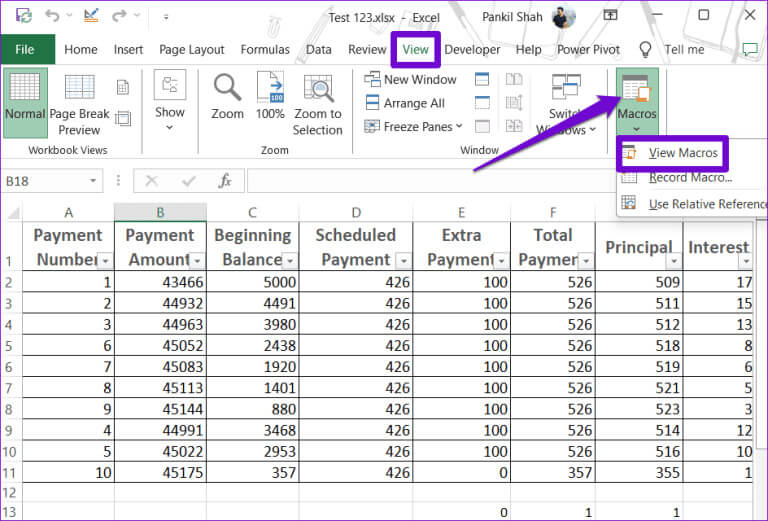This screenshot has height=521, width=768.
Task: Open filter dropdown for Payment Amount column
Action: tap(196, 260)
